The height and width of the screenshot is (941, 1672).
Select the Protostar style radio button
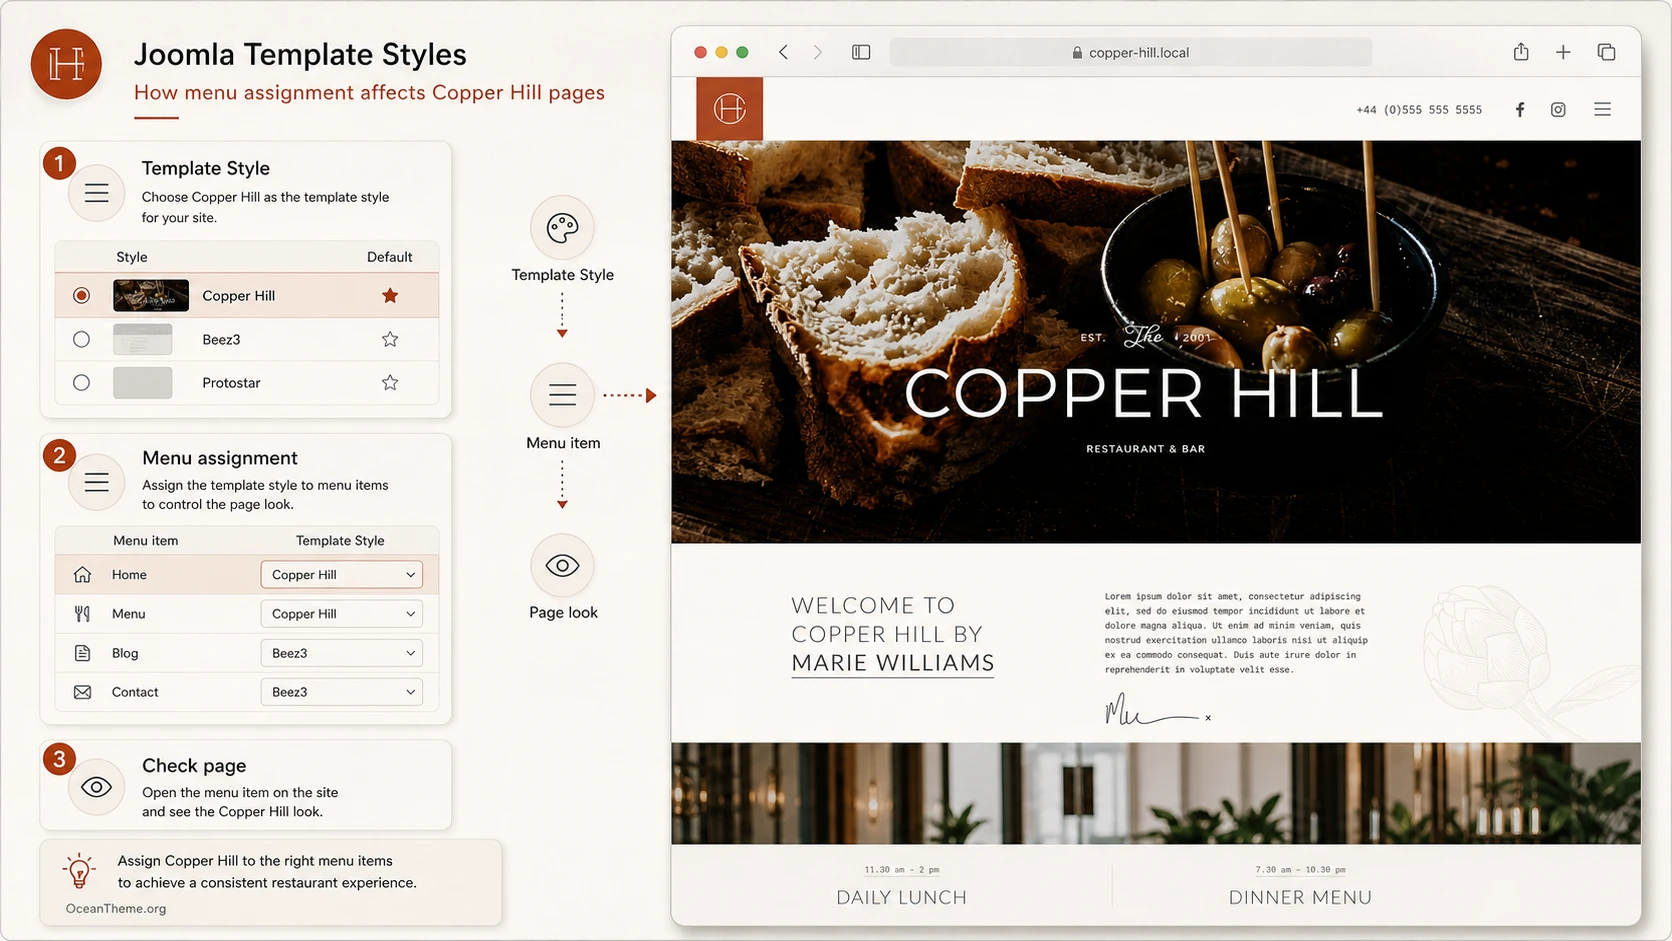82,383
